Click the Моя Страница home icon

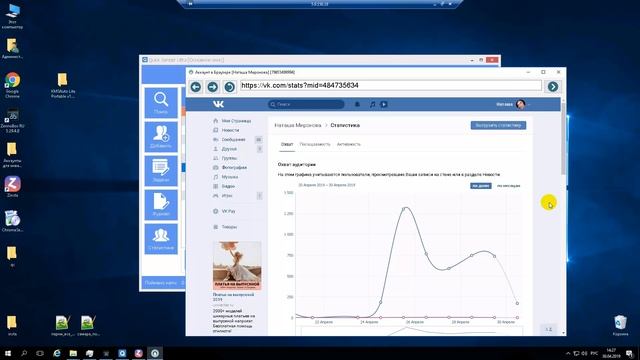(x=216, y=121)
